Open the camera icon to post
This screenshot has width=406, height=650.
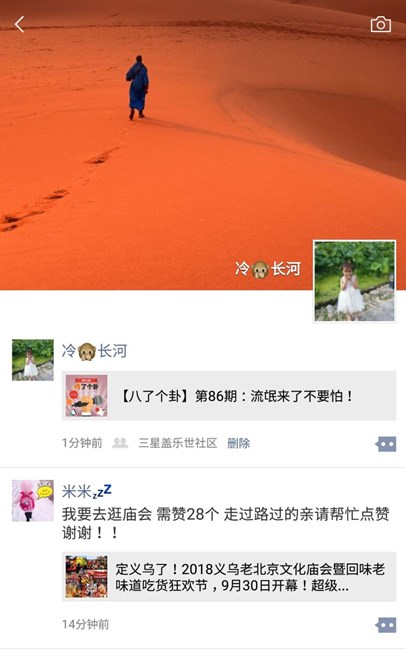click(380, 24)
